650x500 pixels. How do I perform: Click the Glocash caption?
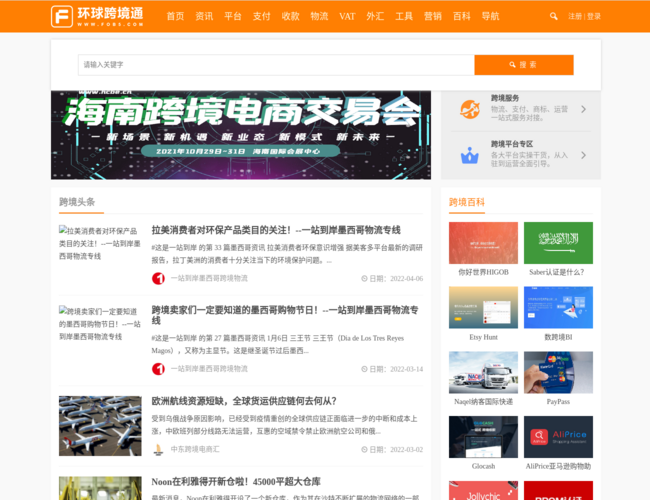pos(483,466)
